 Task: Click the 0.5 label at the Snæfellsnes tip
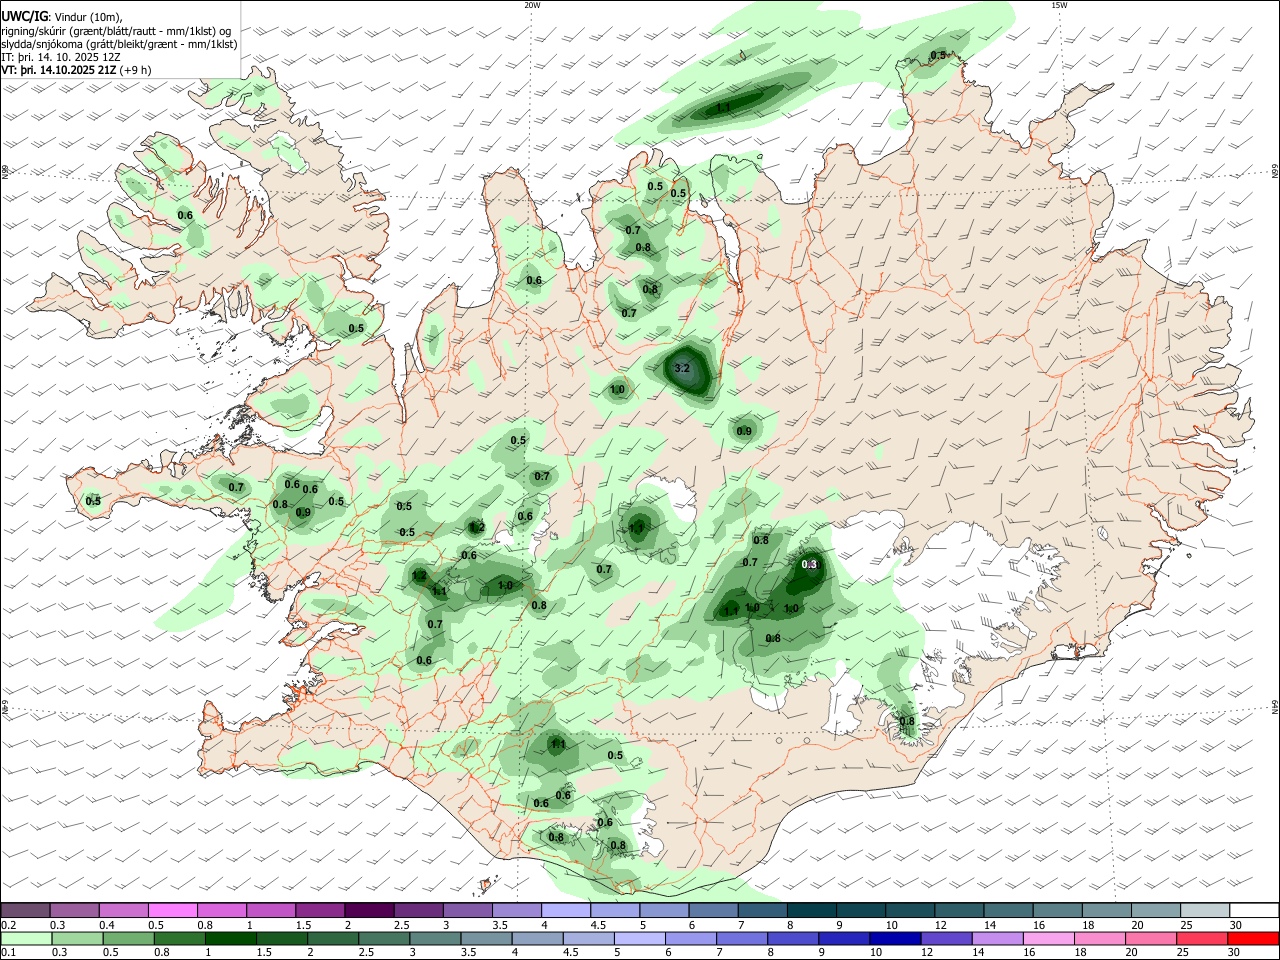[x=93, y=501]
